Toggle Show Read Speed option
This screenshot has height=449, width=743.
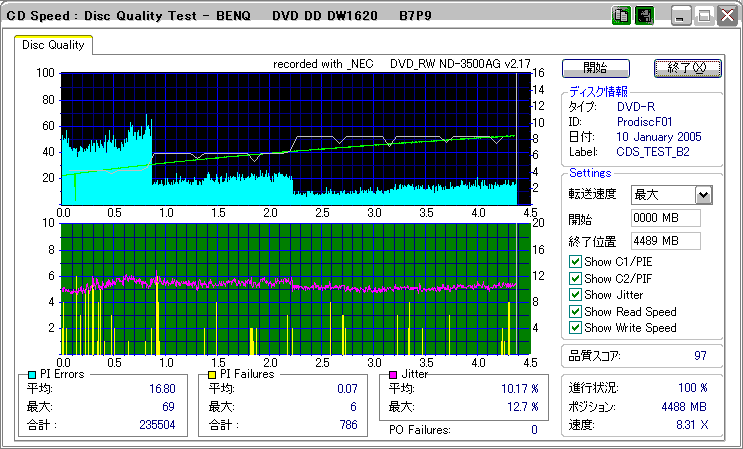pyautogui.click(x=575, y=311)
